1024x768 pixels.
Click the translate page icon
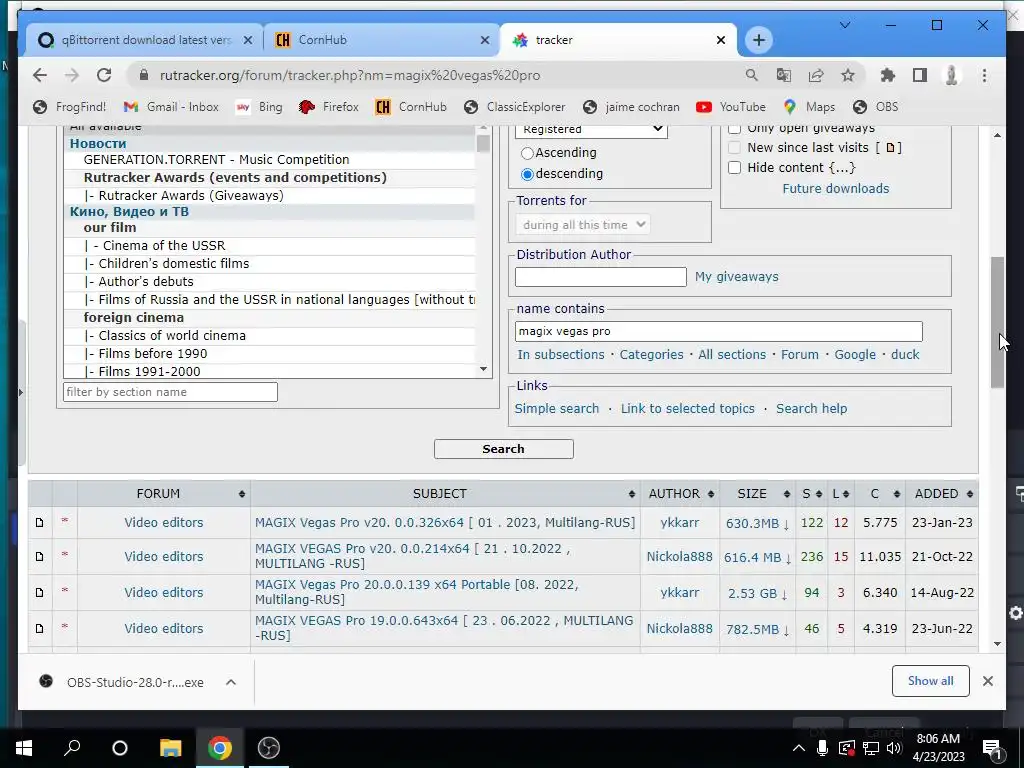(x=784, y=75)
